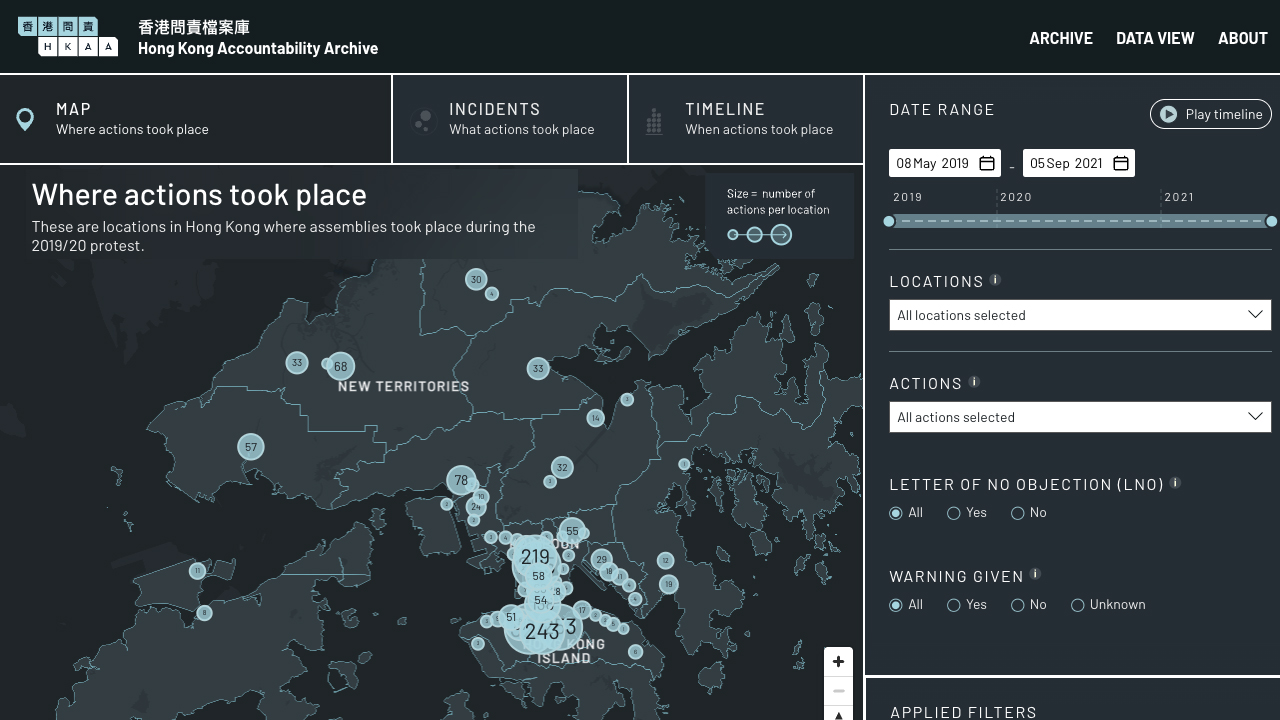Viewport: 1280px width, 720px height.
Task: Click info icon beside Warning Given
Action: click(x=1035, y=574)
